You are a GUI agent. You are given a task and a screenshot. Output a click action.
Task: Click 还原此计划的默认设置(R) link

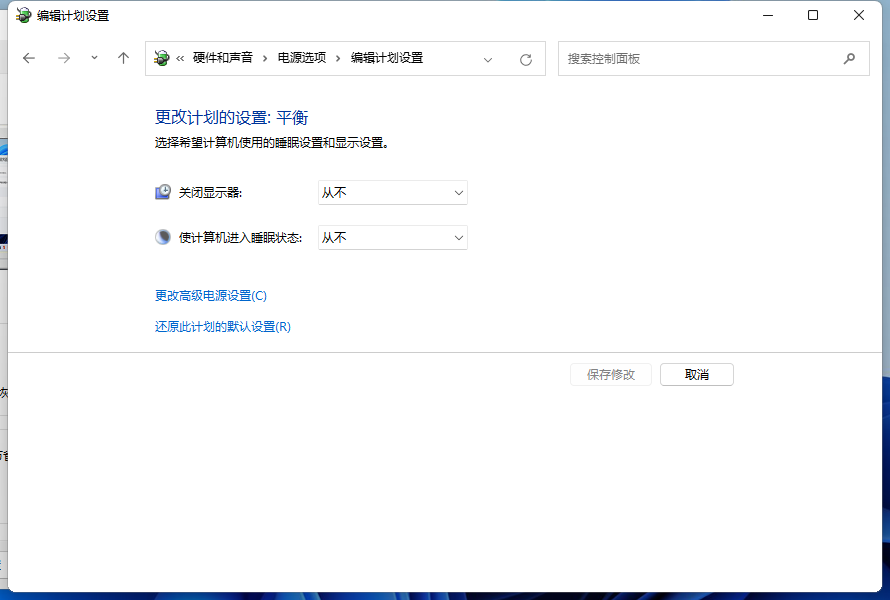pos(222,326)
